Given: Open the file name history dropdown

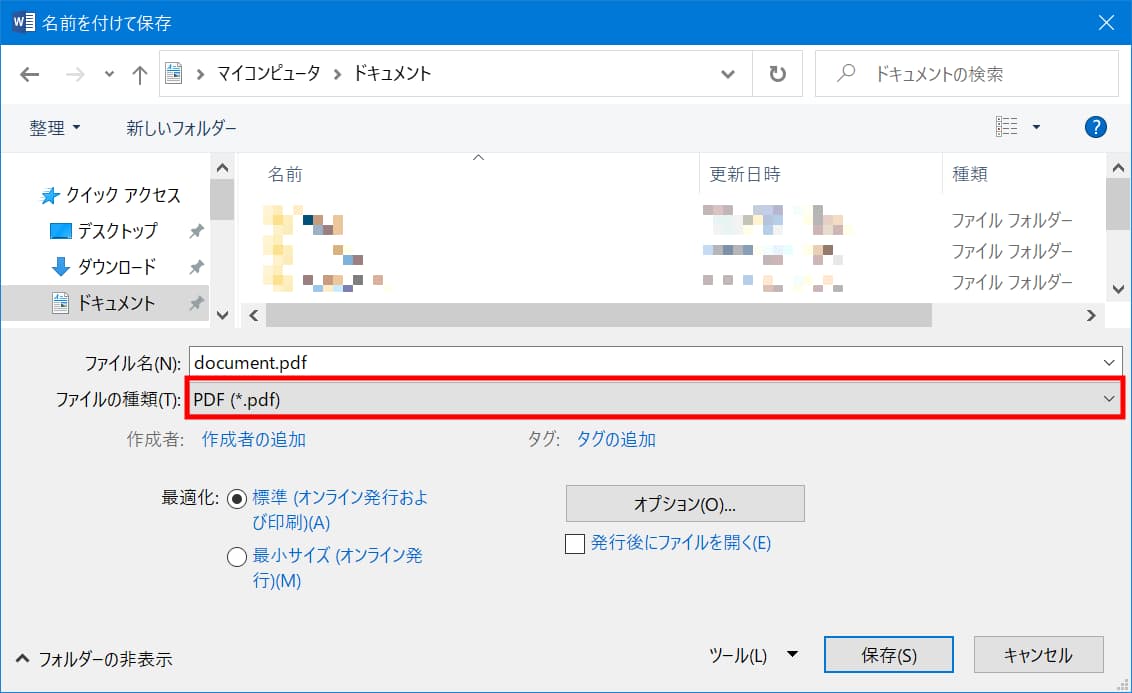Looking at the screenshot, I should click(1108, 362).
